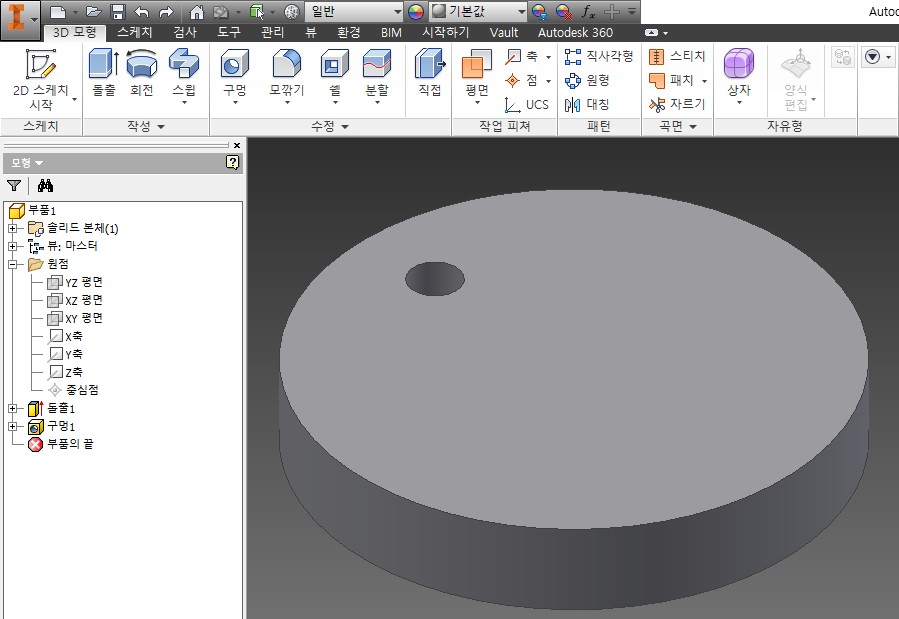This screenshot has height=619, width=899.
Task: Expand the 작성 panel dropdown
Action: (146, 126)
